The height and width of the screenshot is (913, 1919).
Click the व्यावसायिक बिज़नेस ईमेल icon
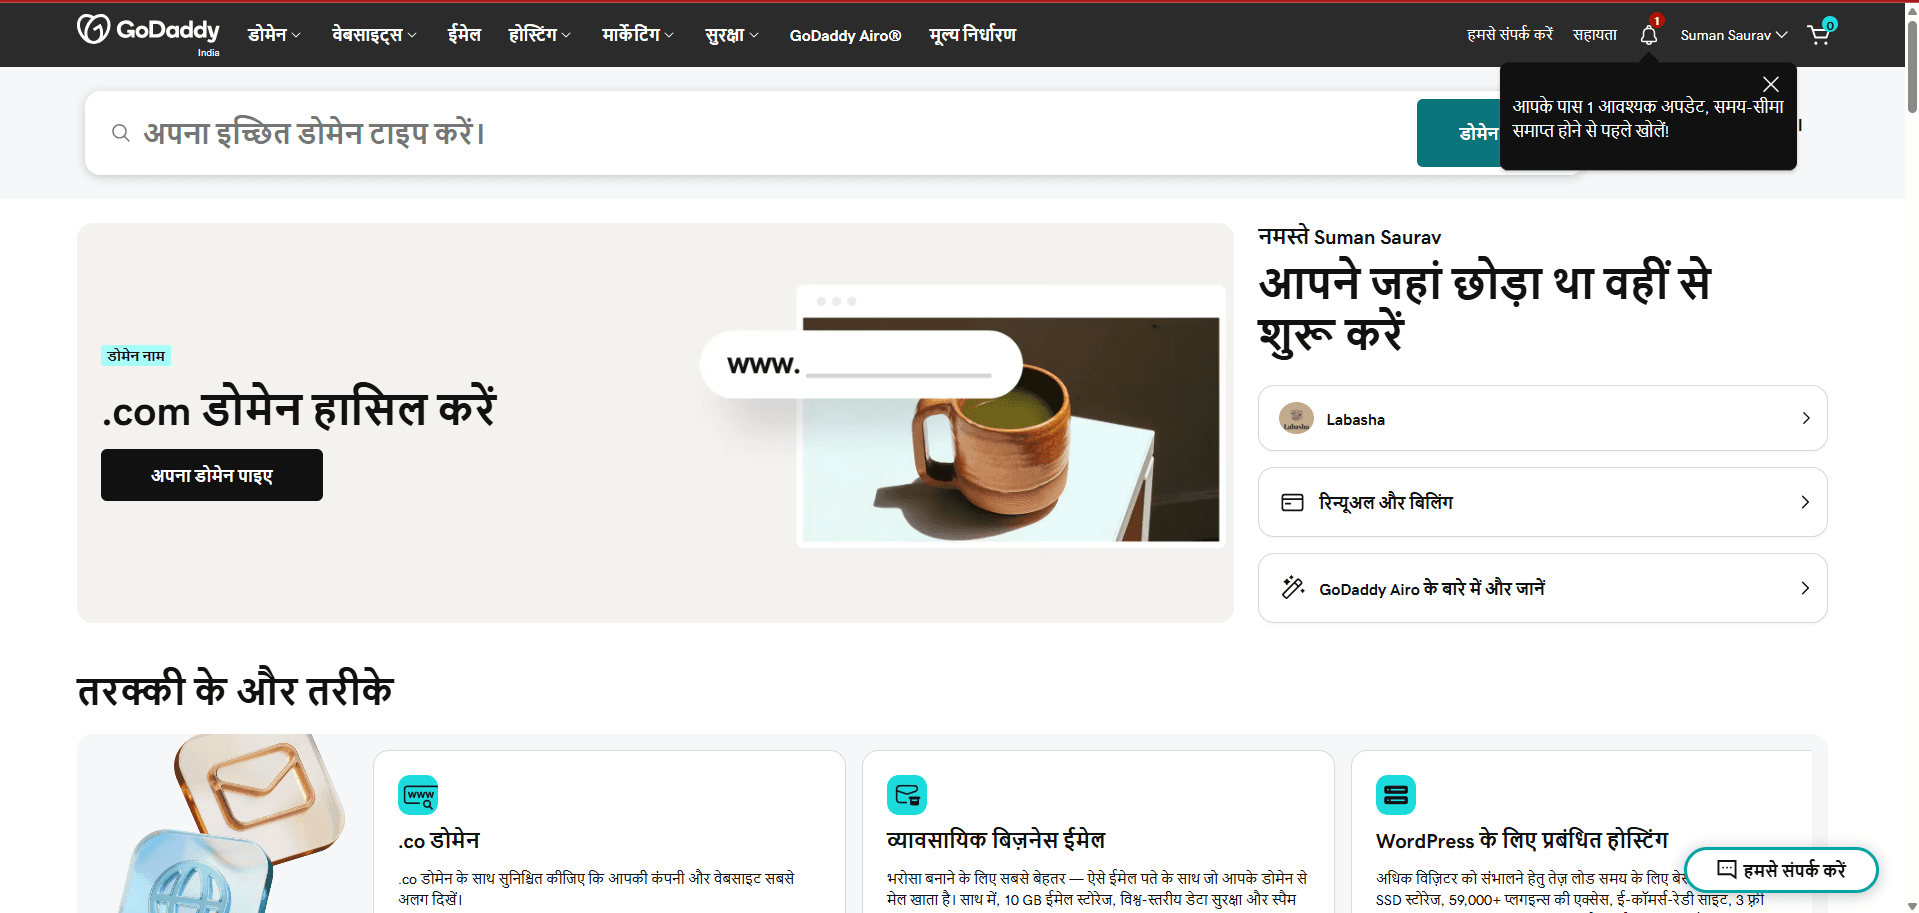pos(907,795)
